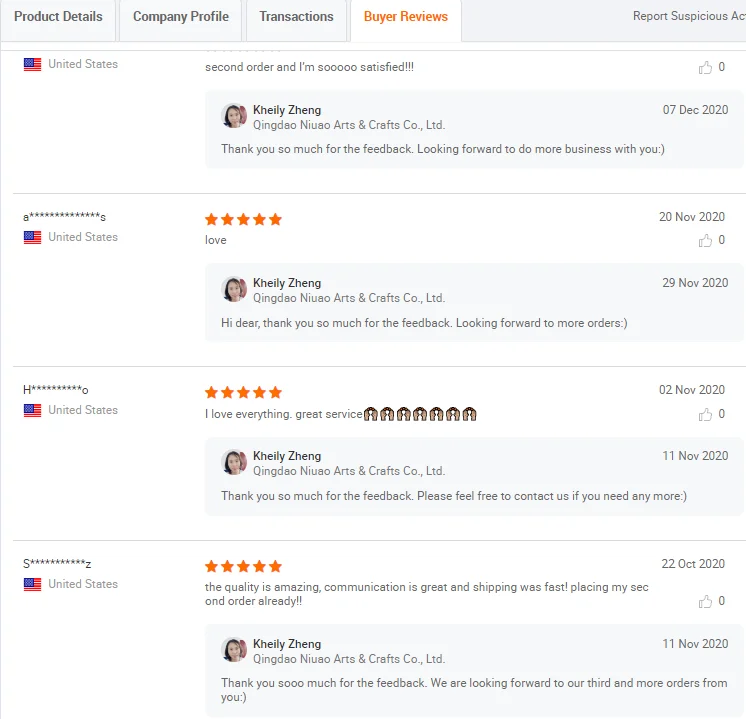Click star rating on 22 Oct 2020 review
Viewport: 746px width, 719px height.
243,566
